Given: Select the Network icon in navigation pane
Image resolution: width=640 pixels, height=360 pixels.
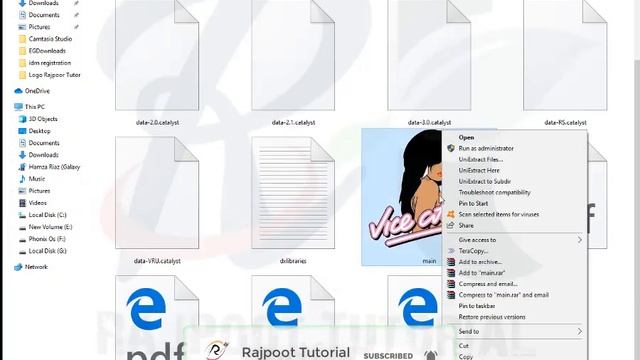Looking at the screenshot, I should [x=18, y=267].
